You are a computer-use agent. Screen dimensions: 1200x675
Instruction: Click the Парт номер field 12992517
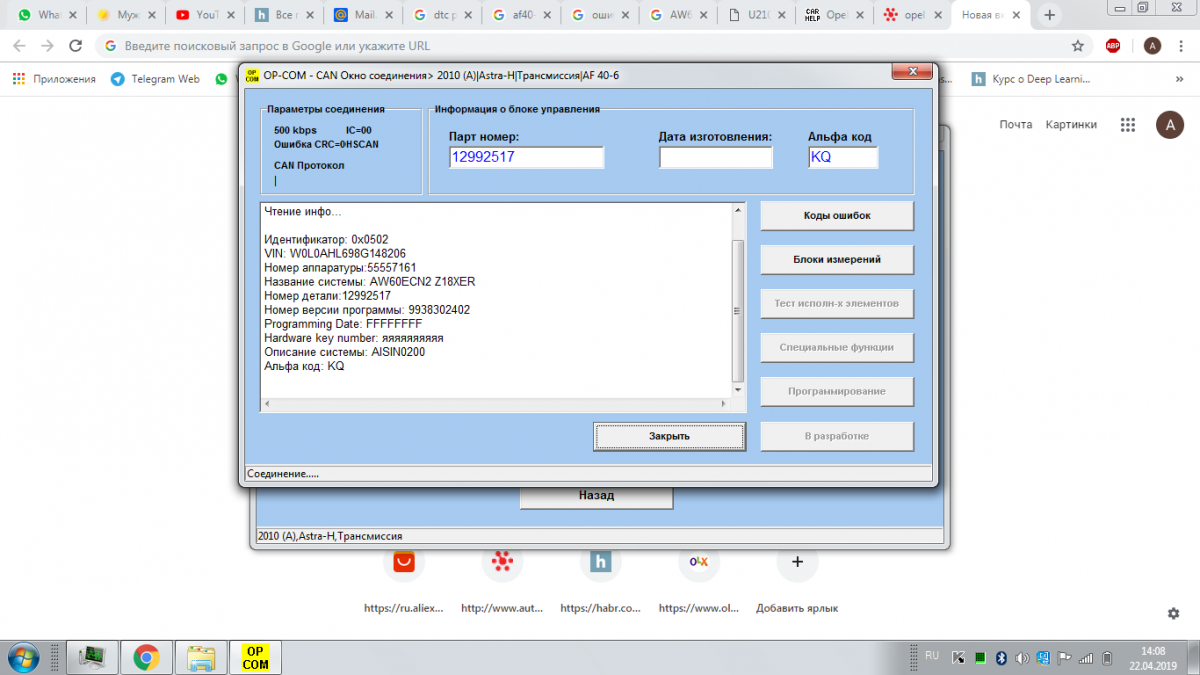526,158
